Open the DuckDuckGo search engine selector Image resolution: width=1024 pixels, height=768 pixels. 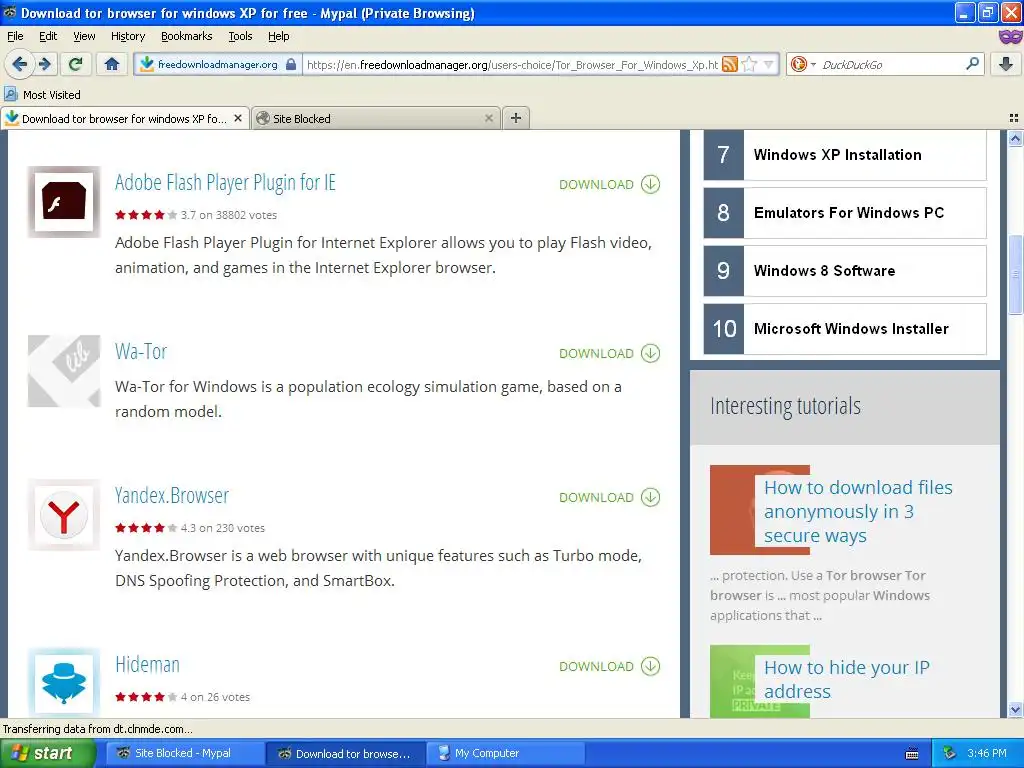803,64
